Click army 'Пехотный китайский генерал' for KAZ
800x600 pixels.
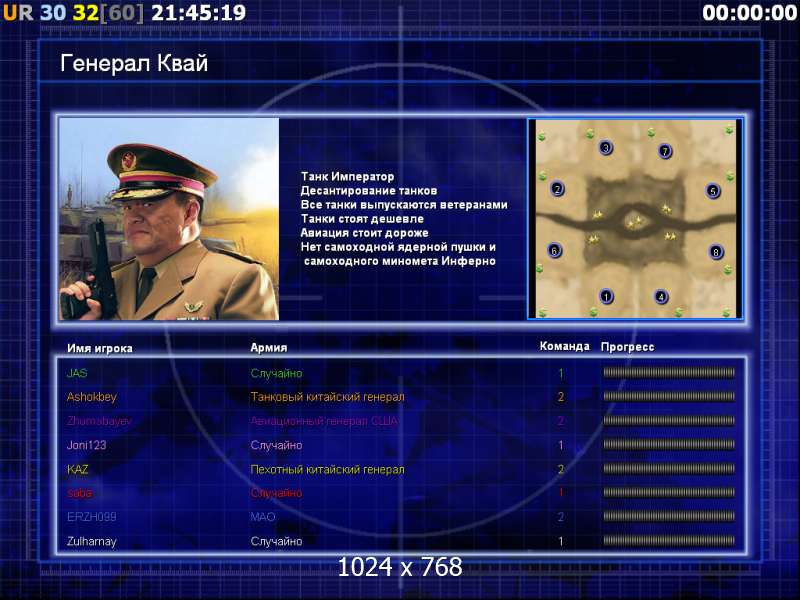click(x=328, y=469)
